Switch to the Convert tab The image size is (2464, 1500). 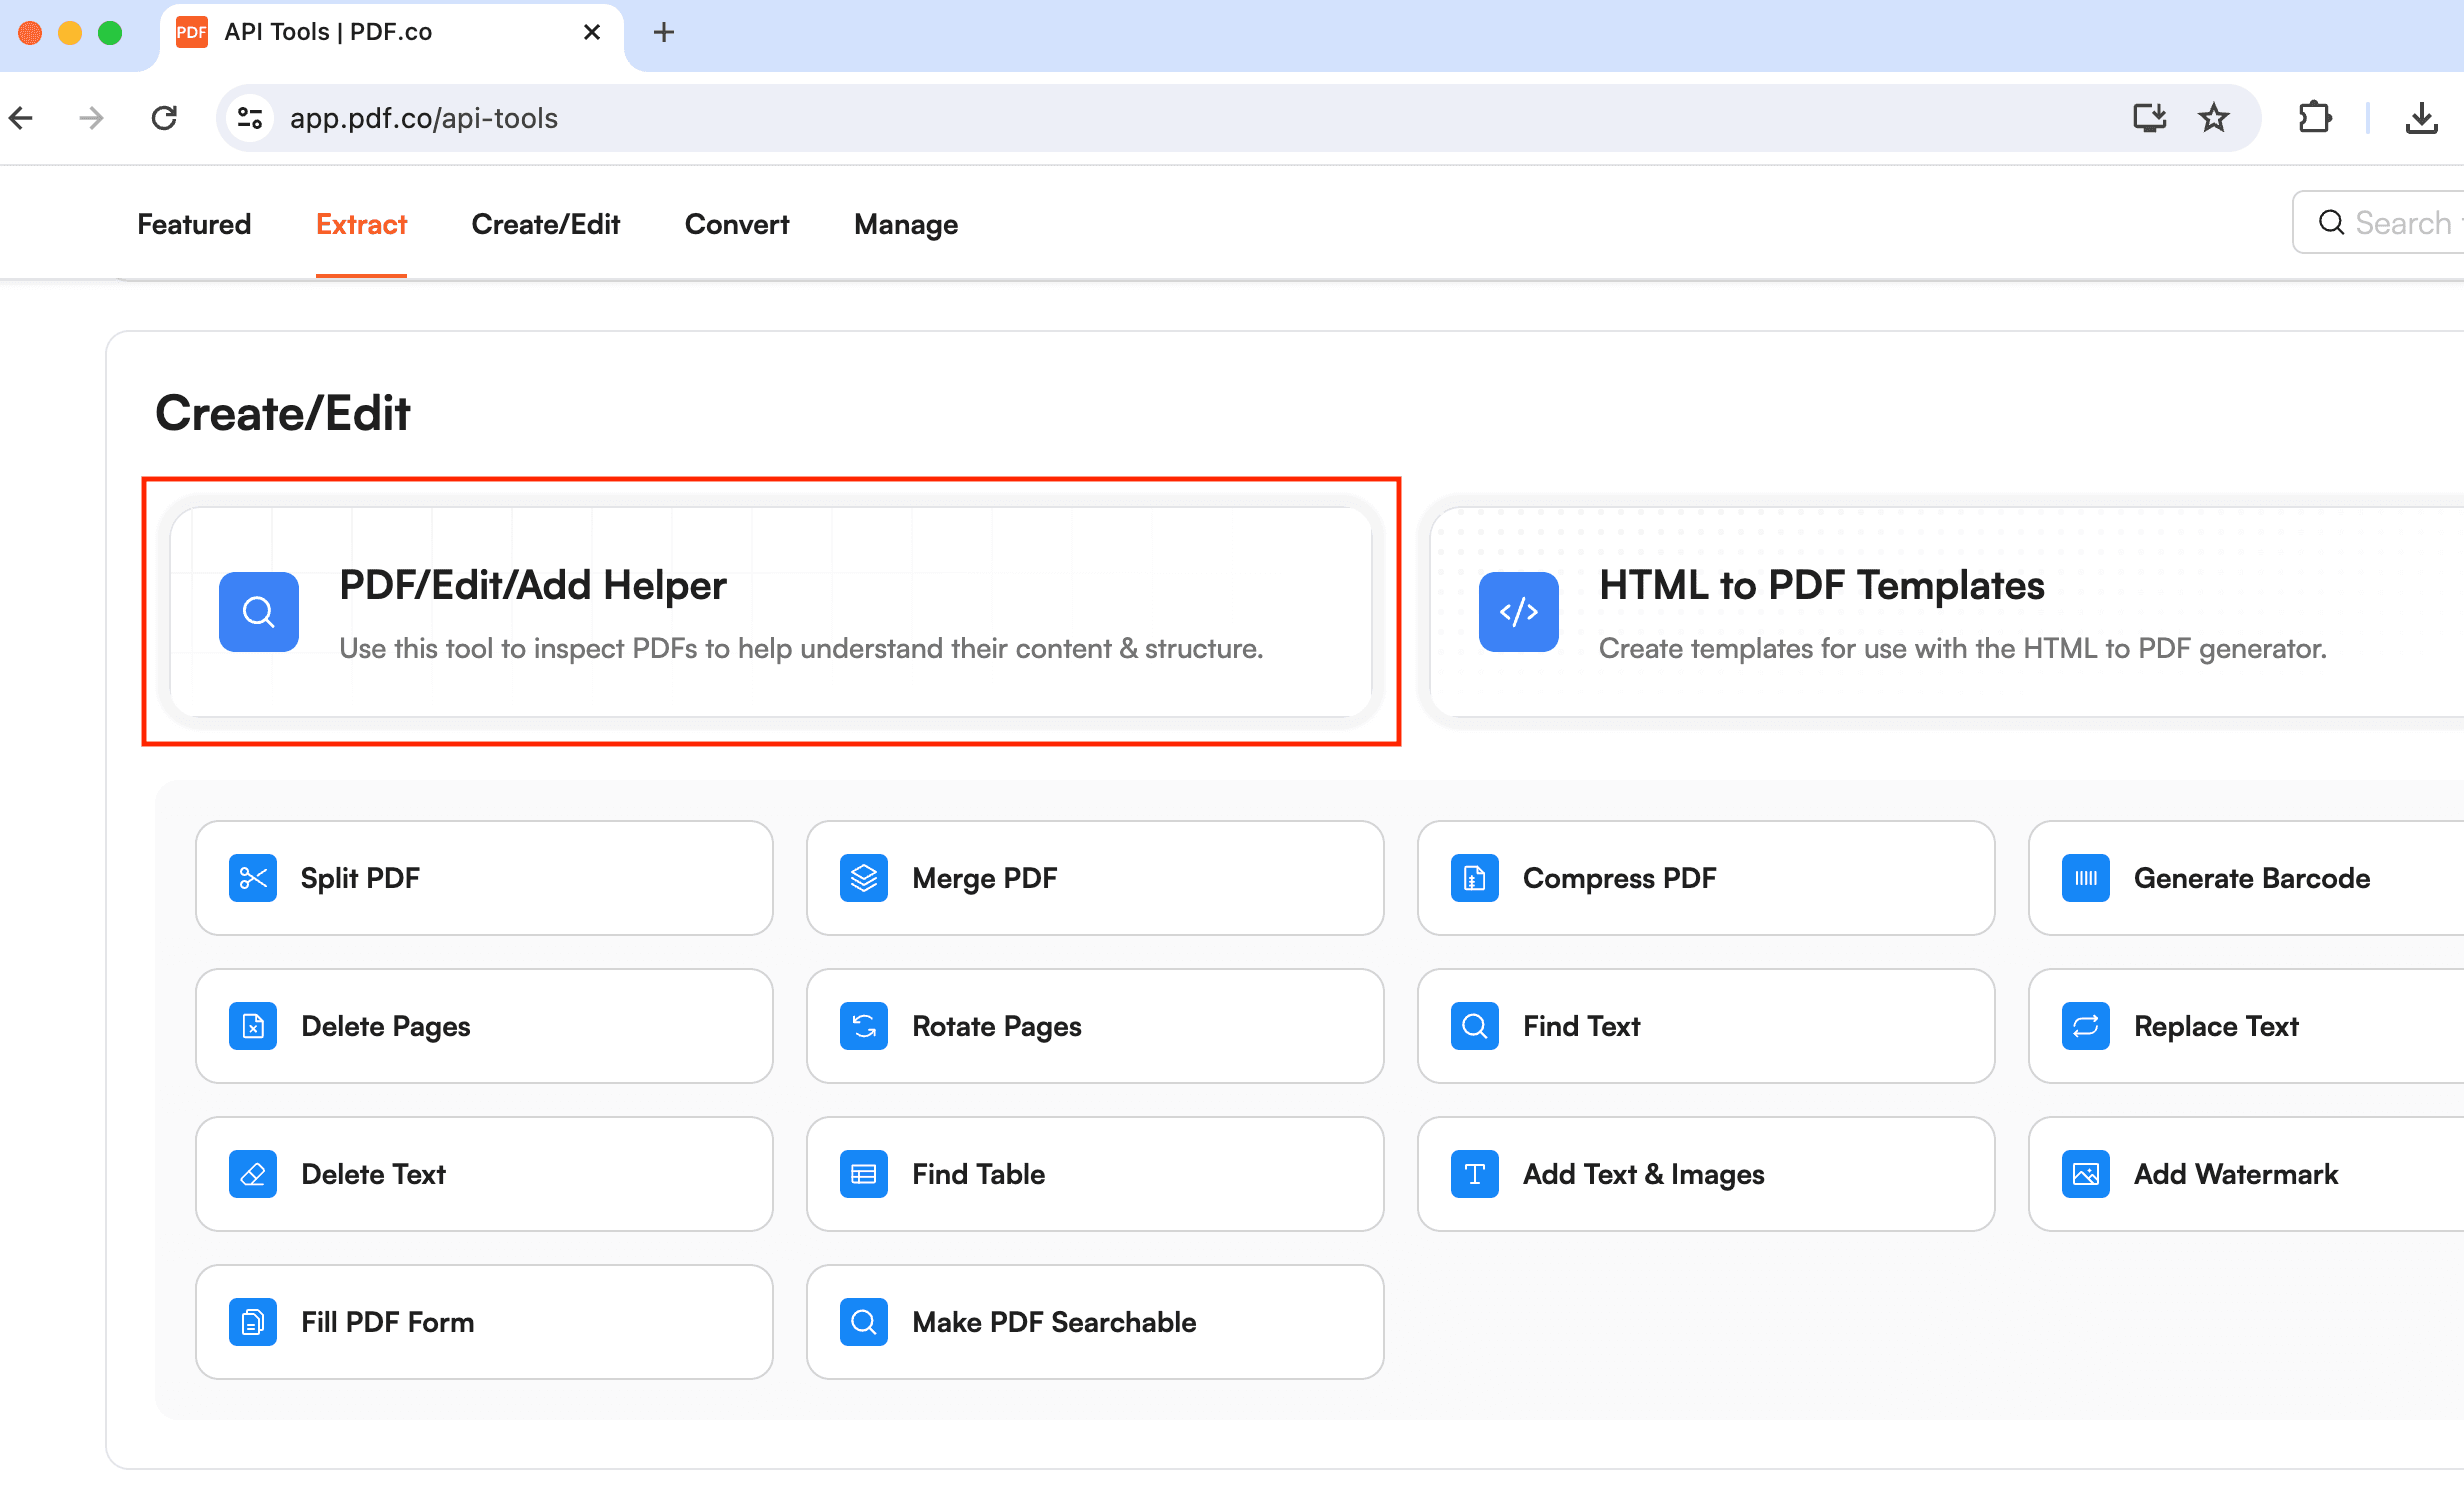[x=736, y=224]
